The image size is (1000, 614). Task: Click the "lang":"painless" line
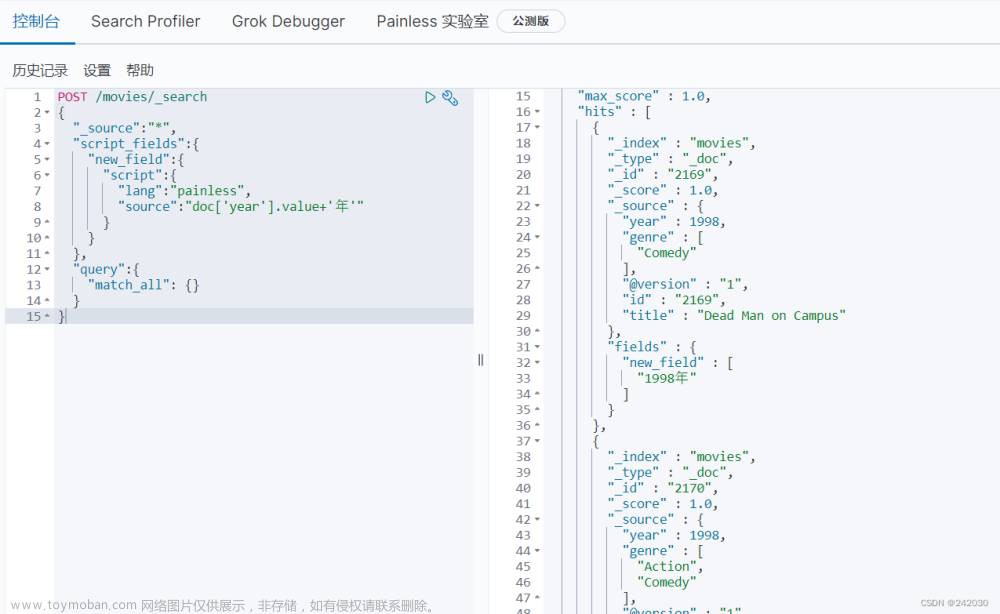[184, 191]
